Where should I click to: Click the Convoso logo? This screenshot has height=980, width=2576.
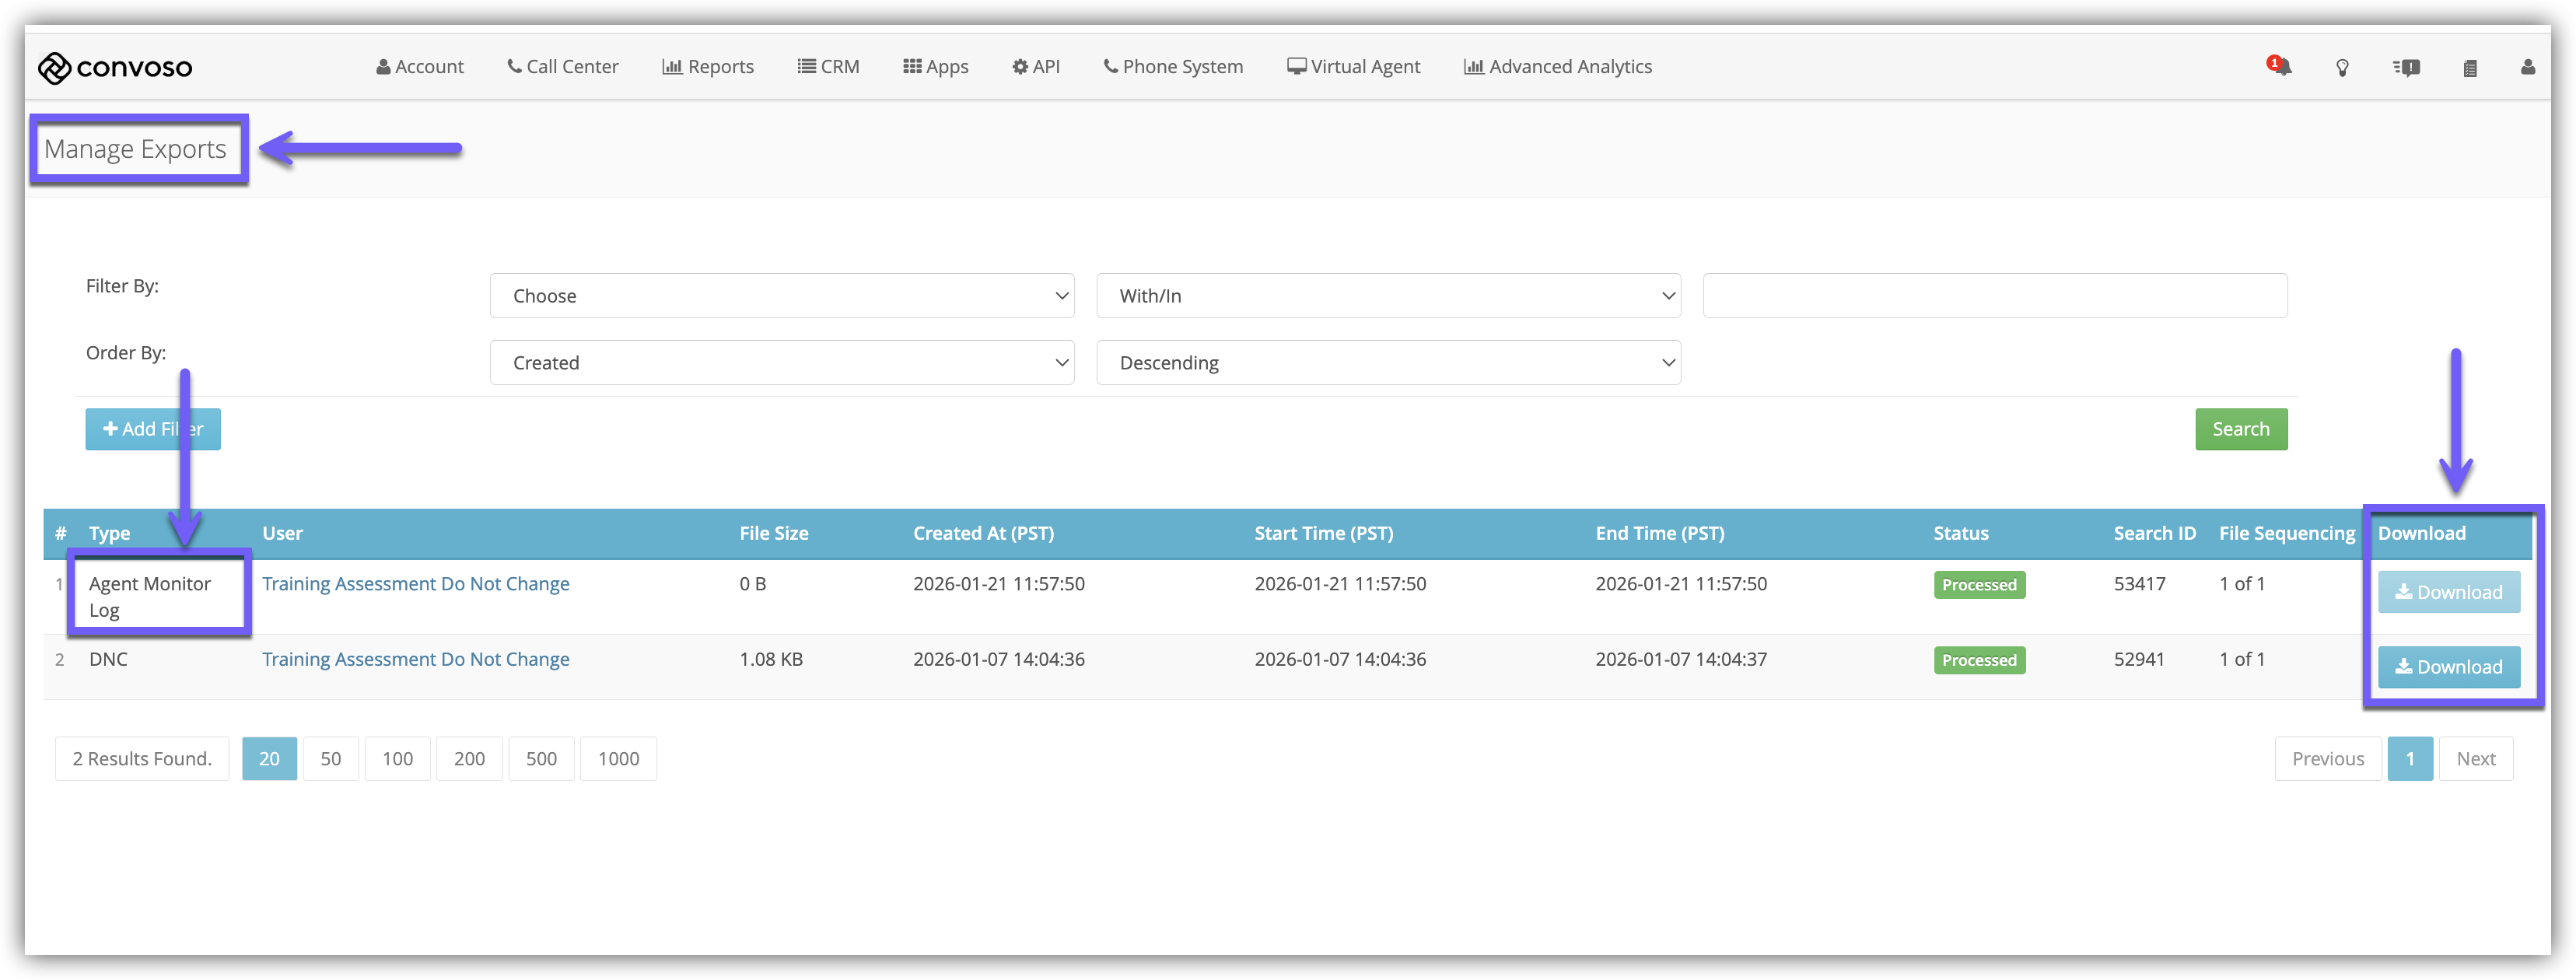[115, 67]
